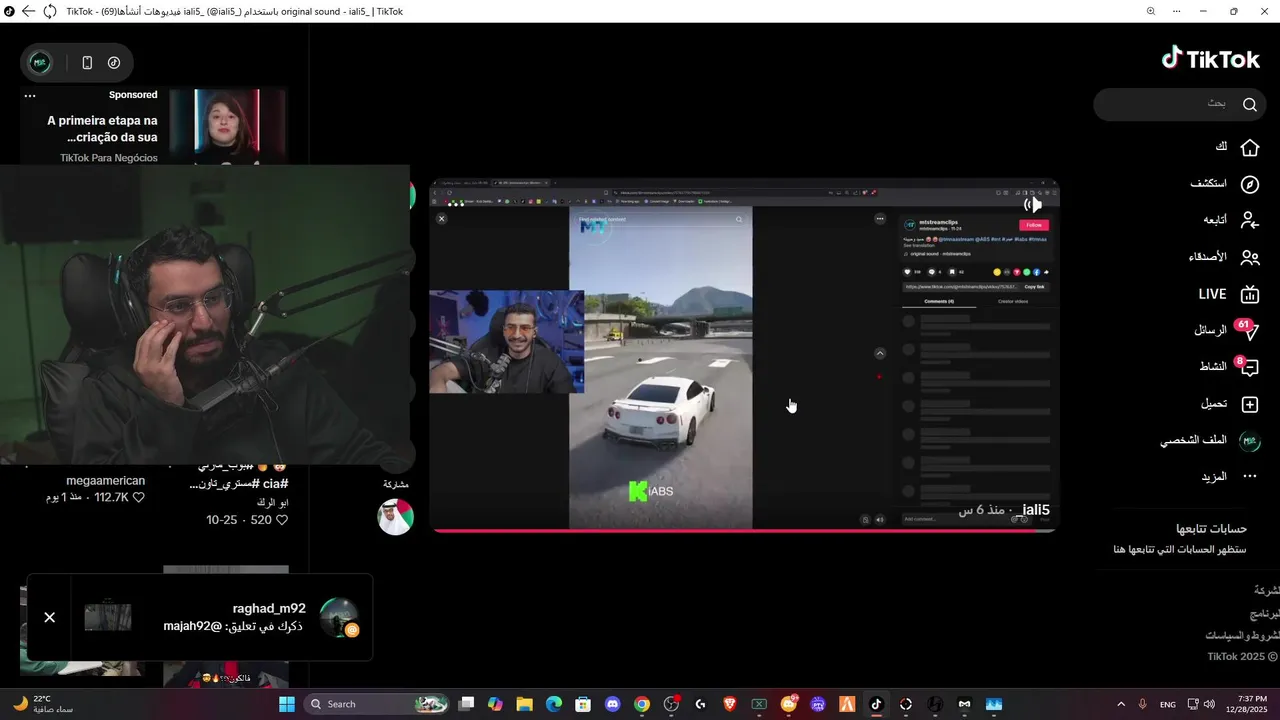Click the TikTok Para Negócios advertiser name
Screen dimensions: 1280x720
click(108, 158)
